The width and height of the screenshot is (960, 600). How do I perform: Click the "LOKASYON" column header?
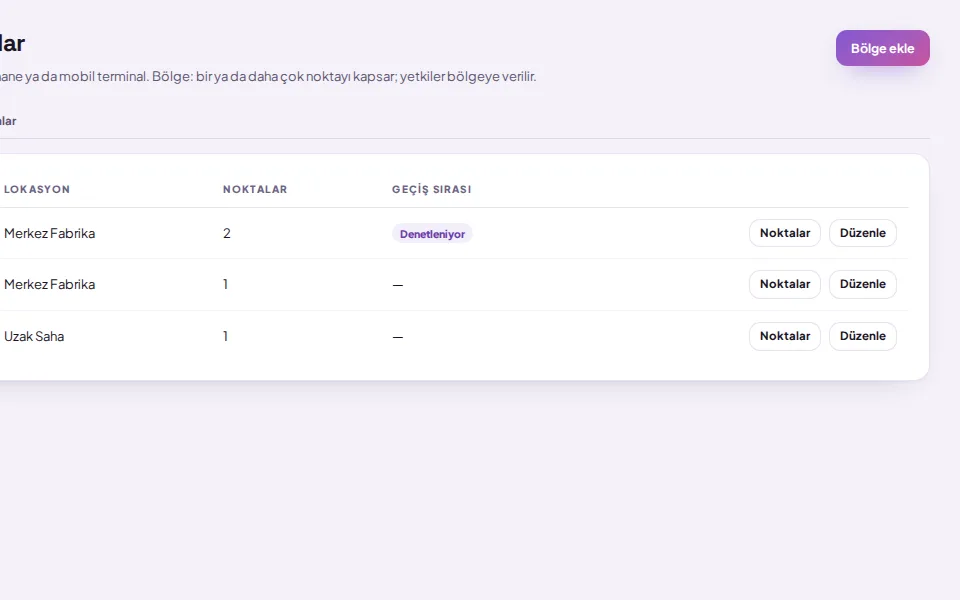pyautogui.click(x=37, y=189)
